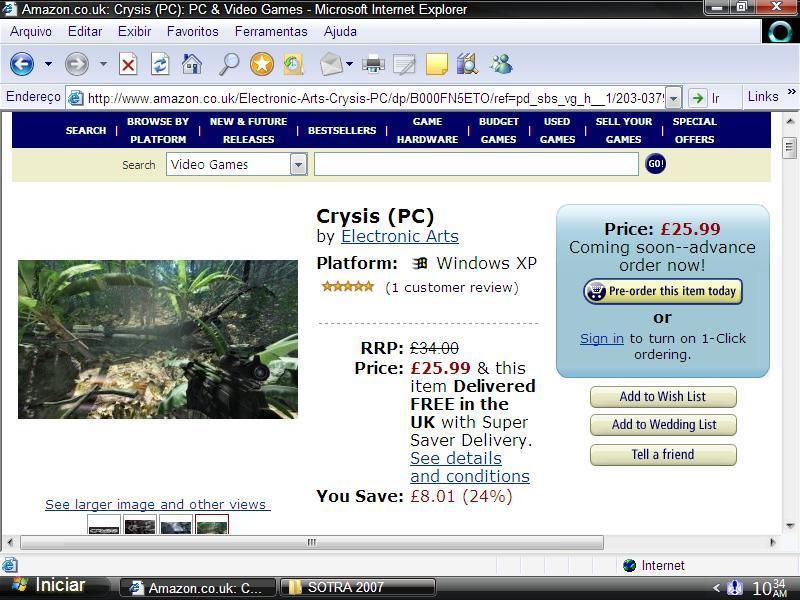The image size is (800, 600).
Task: Open Budget Games navigation item
Action: (x=498, y=130)
